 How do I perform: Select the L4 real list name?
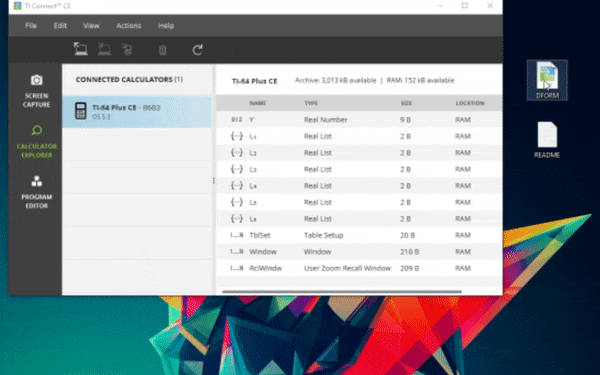(x=253, y=186)
